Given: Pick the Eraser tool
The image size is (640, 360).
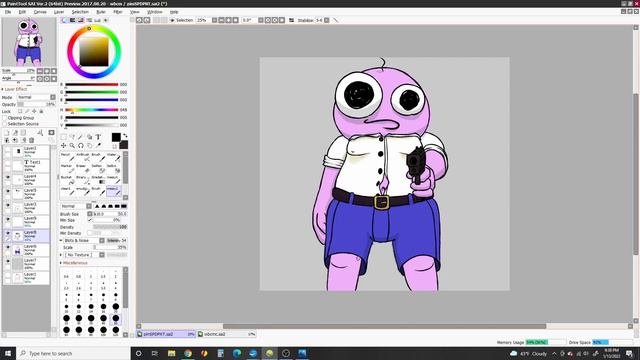Looking at the screenshot, I should (83, 169).
